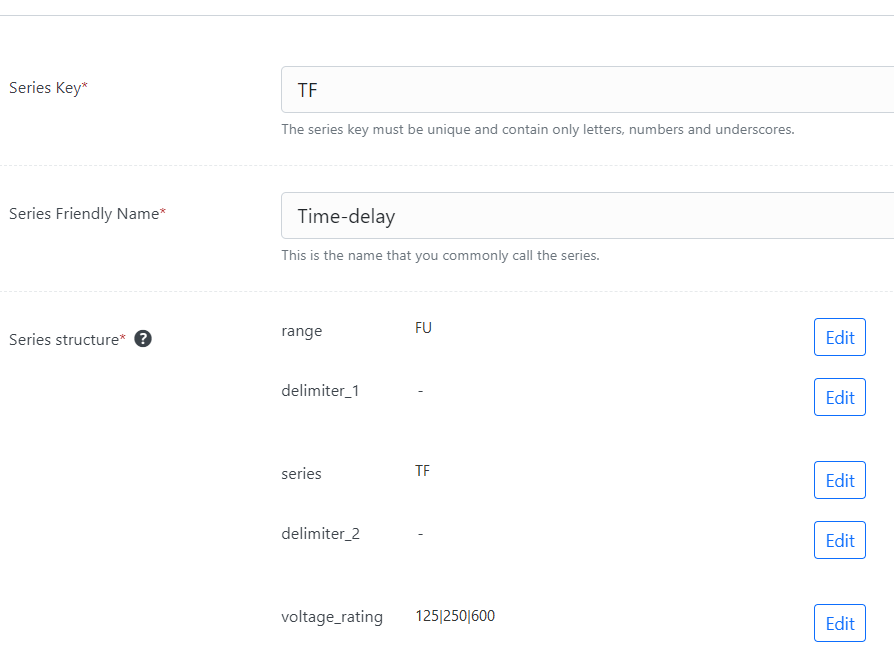Edit the voltage_rating row
Image resolution: width=894 pixels, height=652 pixels.
[839, 623]
